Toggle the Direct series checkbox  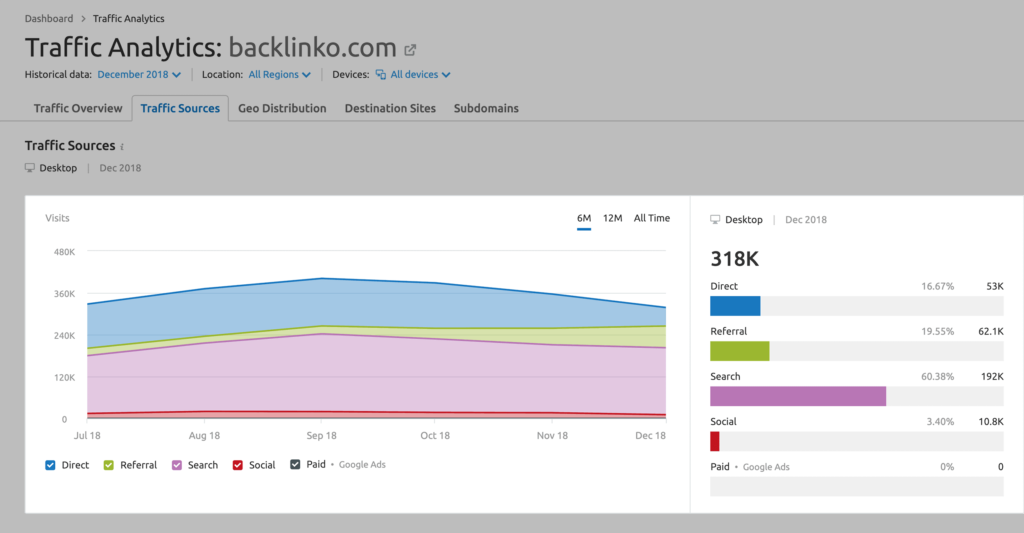pos(51,465)
